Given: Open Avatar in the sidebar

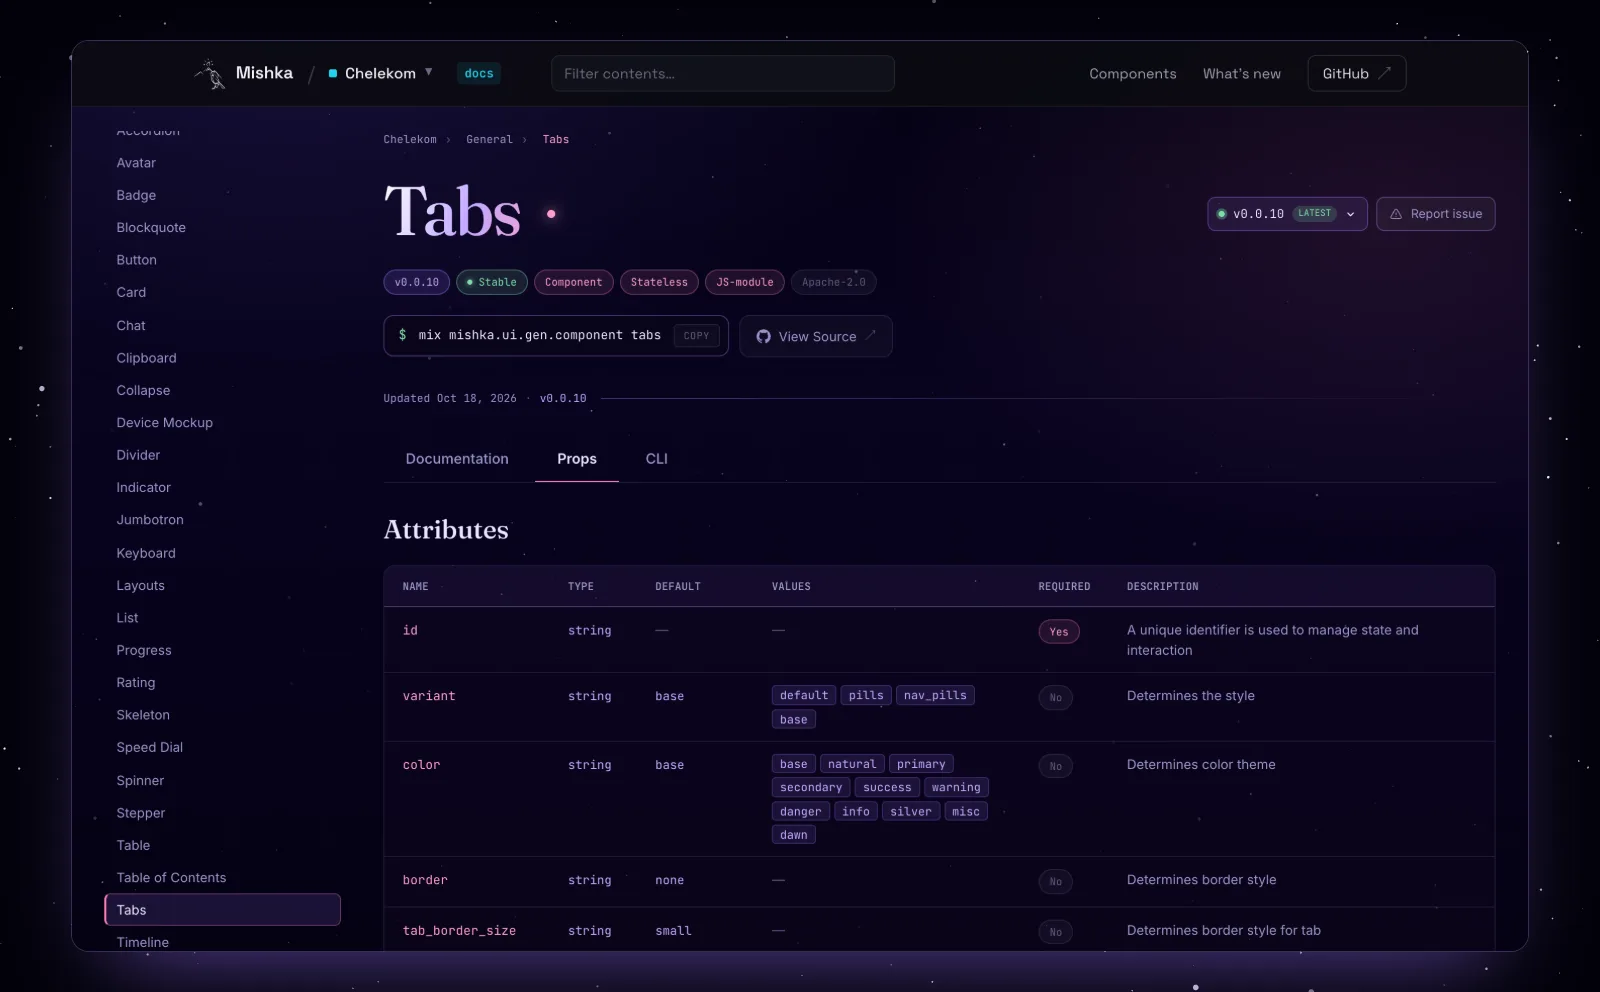Looking at the screenshot, I should point(136,163).
